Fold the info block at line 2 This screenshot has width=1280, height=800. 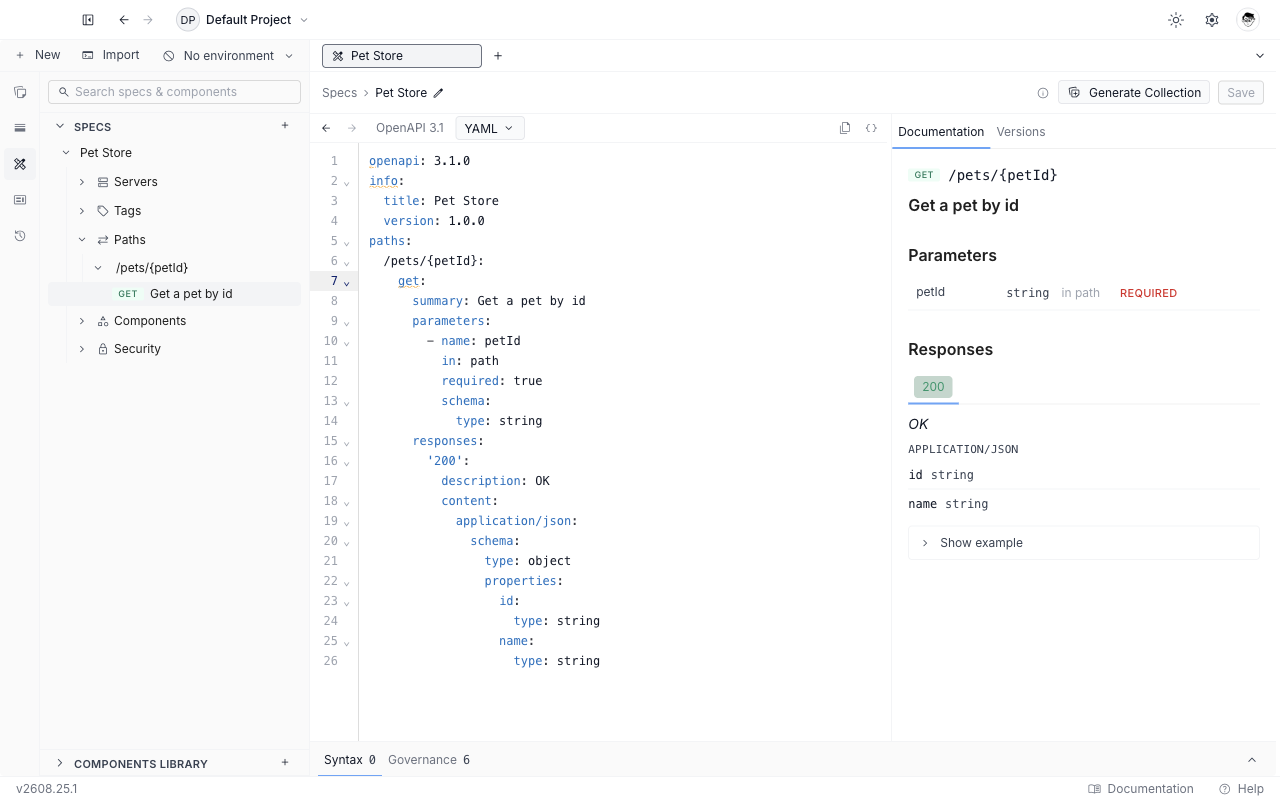coord(347,182)
